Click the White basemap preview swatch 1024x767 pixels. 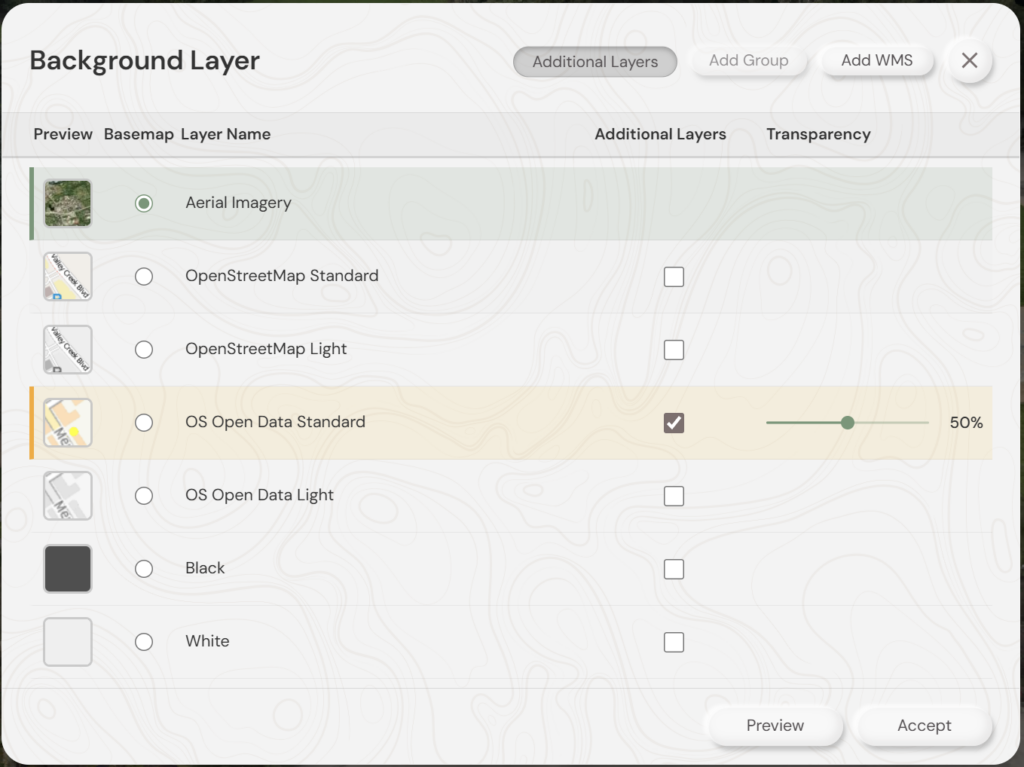click(68, 641)
